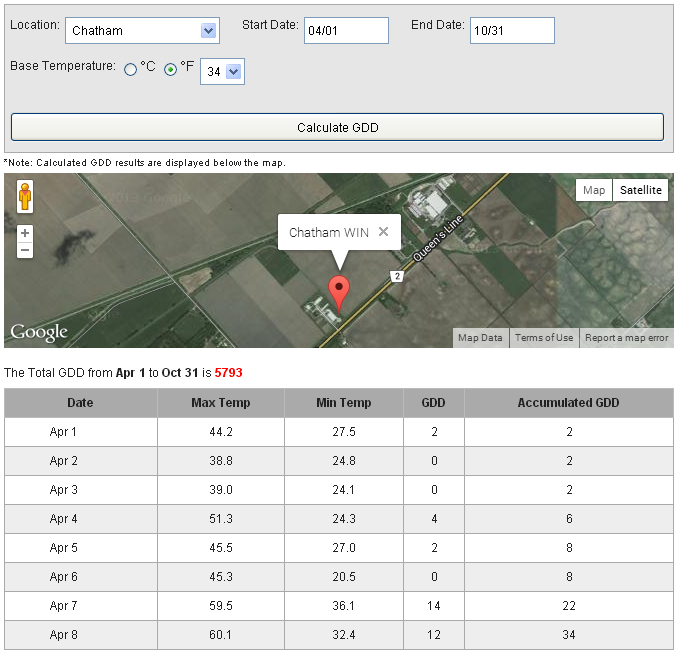
Task: Switch map to Map view
Action: 594,190
